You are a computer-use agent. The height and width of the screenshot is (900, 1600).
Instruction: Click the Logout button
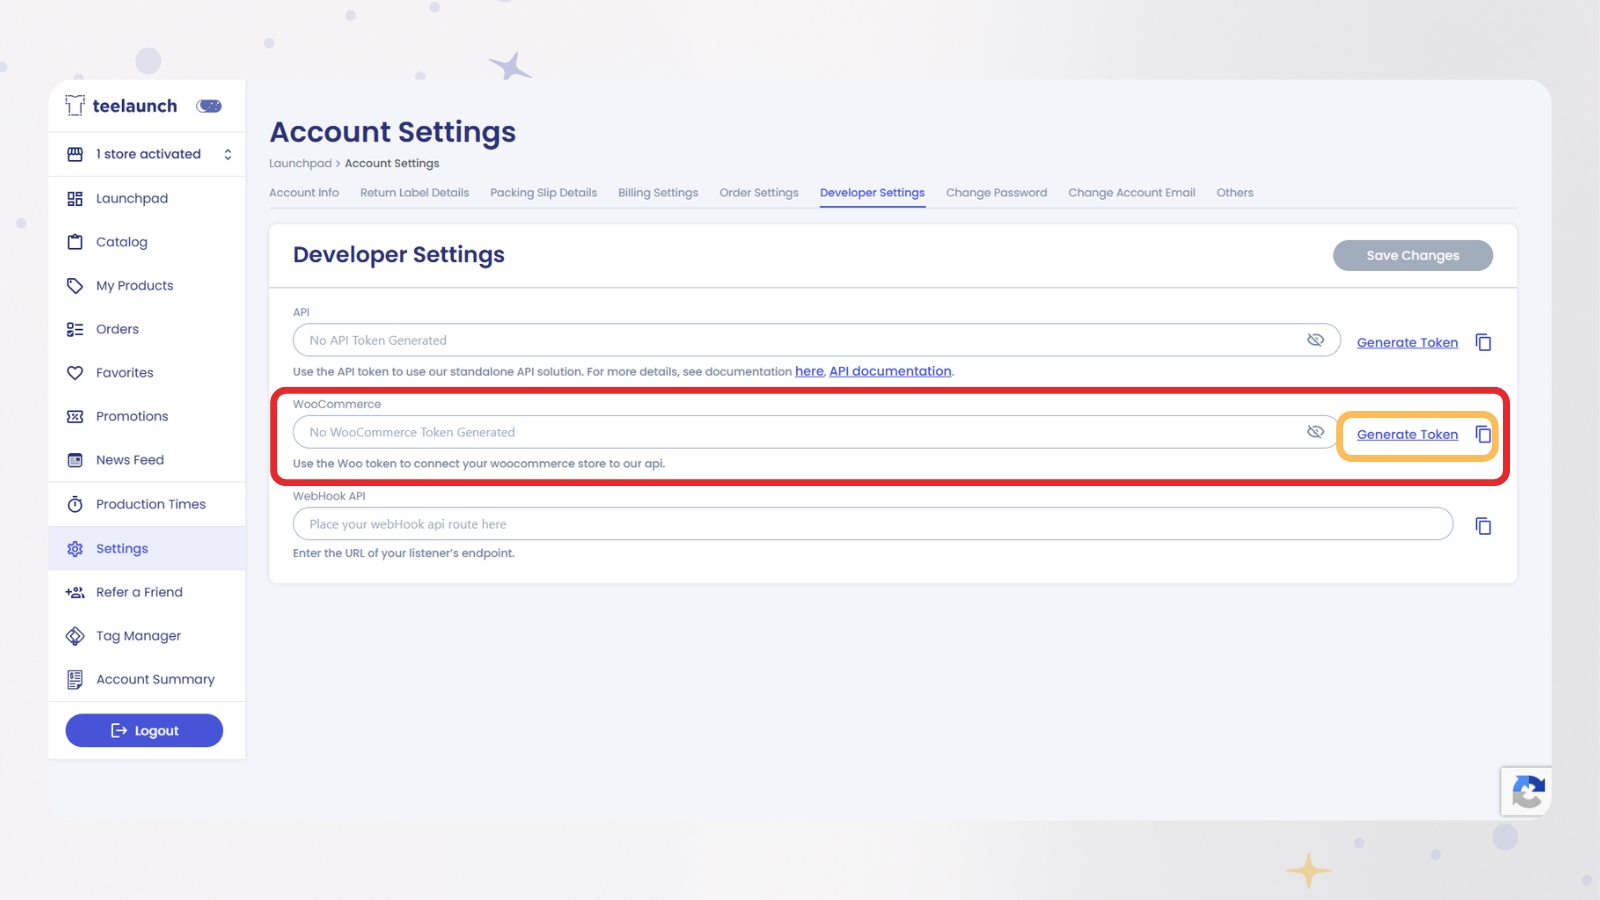144,730
